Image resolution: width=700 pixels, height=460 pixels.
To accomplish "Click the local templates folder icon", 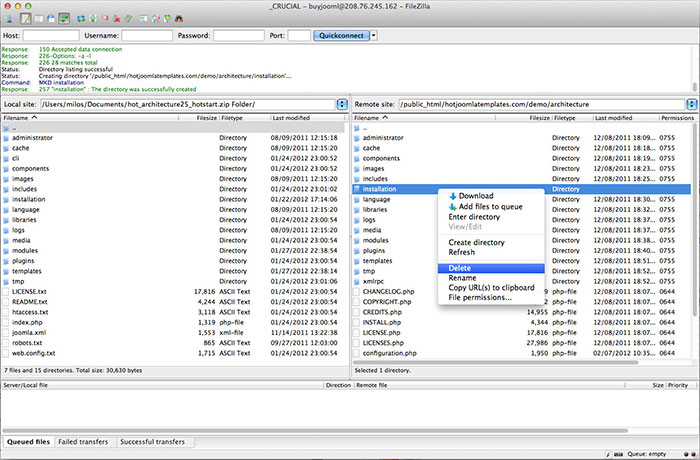I will (6, 271).
